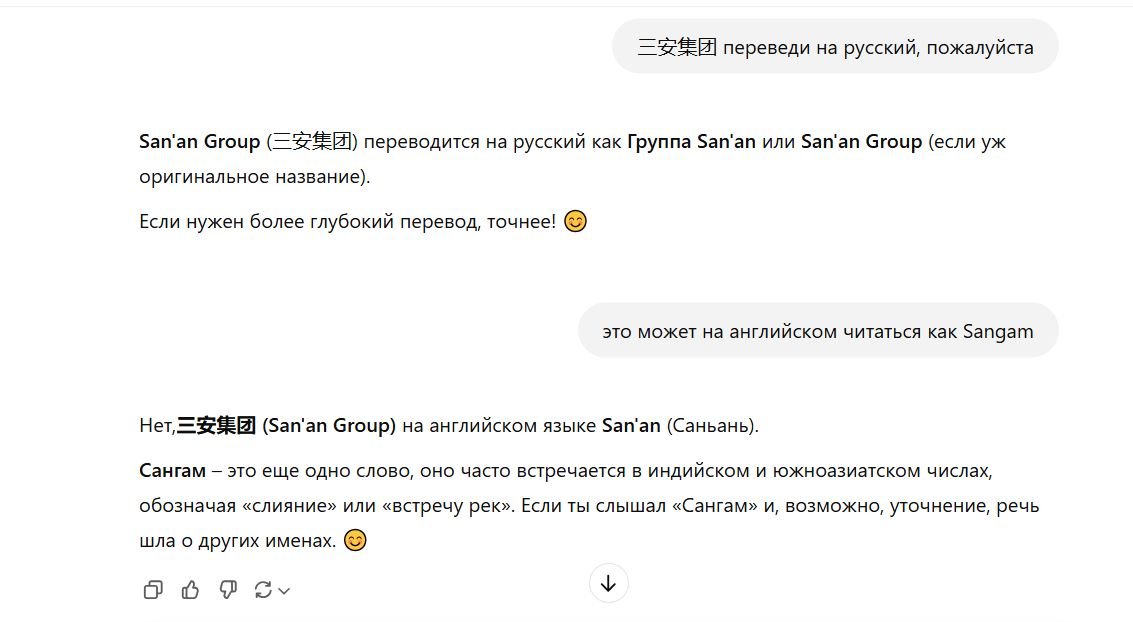Give the response a thumbs up
This screenshot has height=622, width=1133.
[190, 590]
